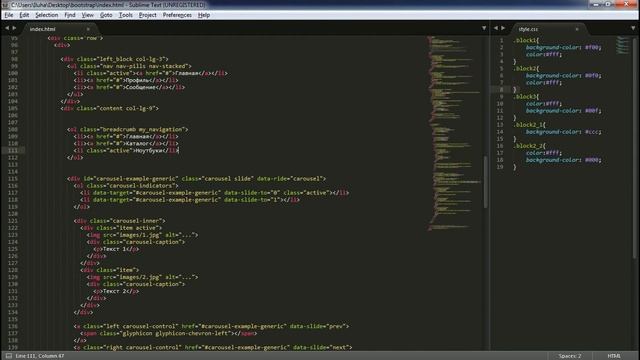Go to next tab in right pane
This screenshot has width=640, height=360.
pyautogui.click(x=503, y=28)
